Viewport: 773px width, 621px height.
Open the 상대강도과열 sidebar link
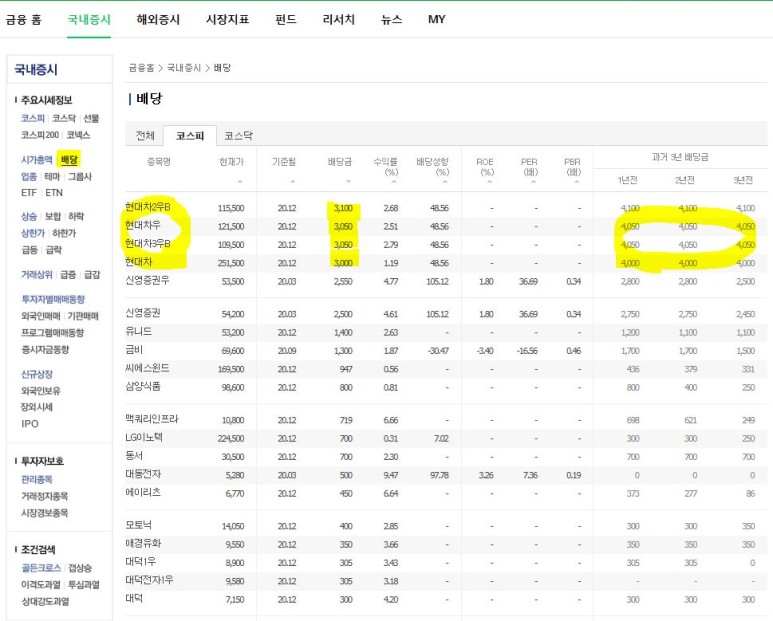(x=45, y=601)
